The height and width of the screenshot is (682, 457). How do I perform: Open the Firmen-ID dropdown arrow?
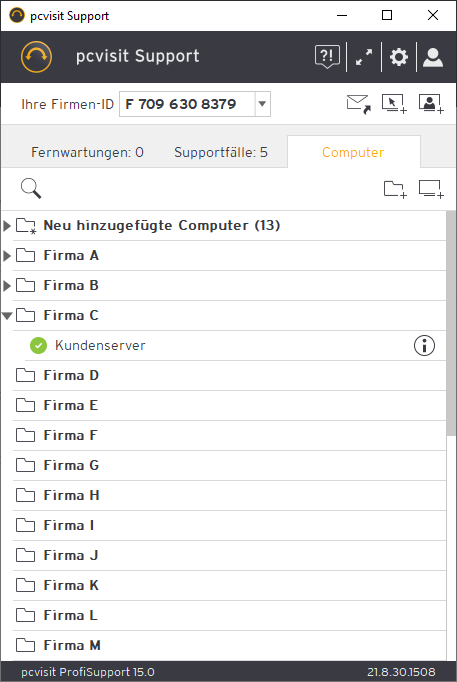pyautogui.click(x=262, y=104)
